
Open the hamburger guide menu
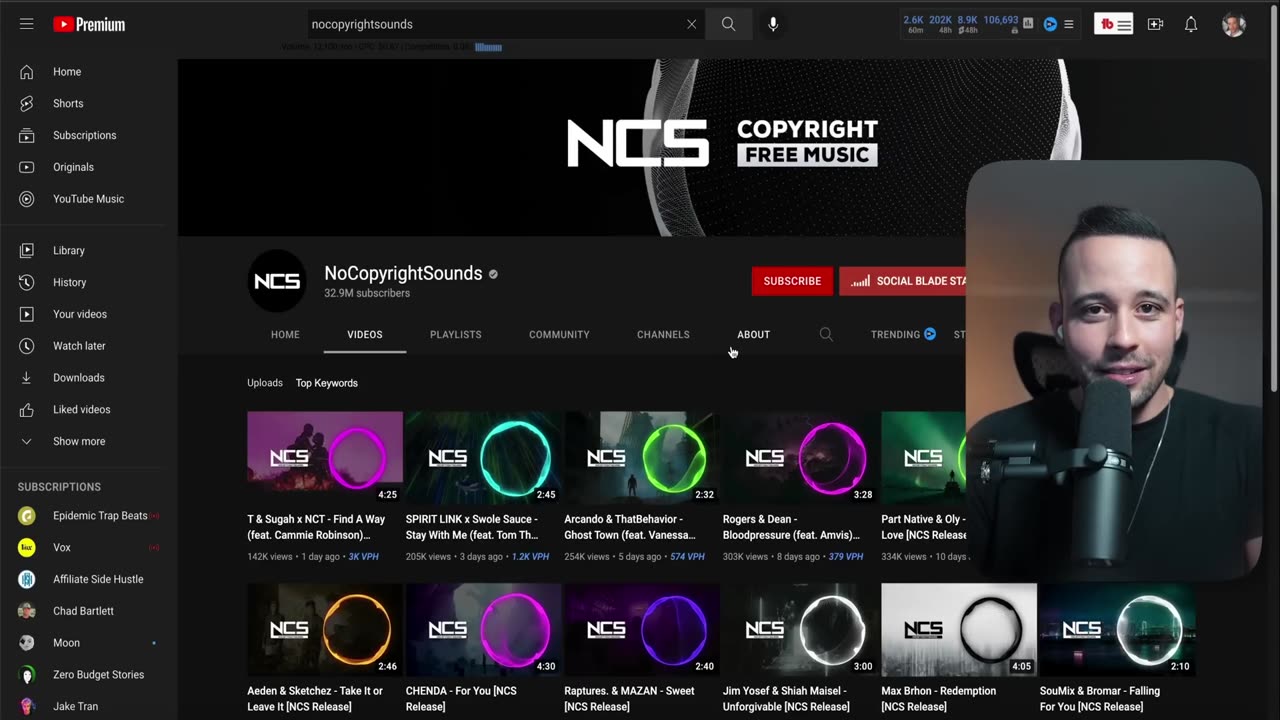pos(27,24)
